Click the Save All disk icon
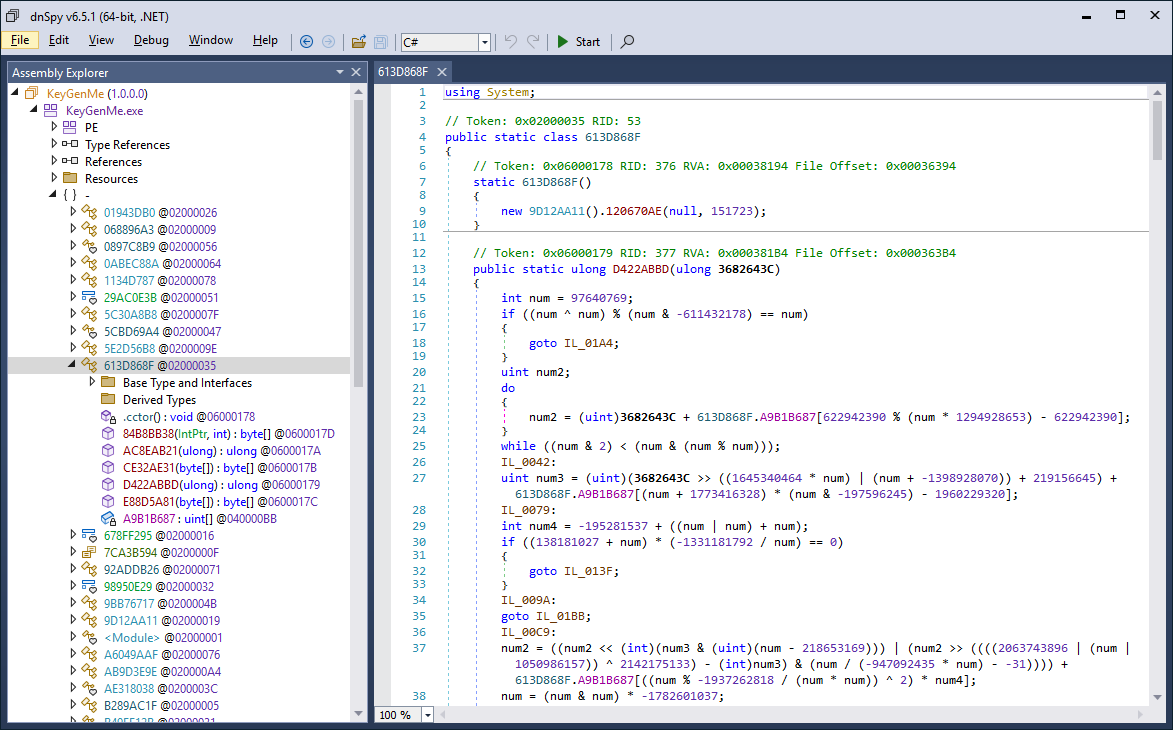The width and height of the screenshot is (1173, 730). [381, 41]
